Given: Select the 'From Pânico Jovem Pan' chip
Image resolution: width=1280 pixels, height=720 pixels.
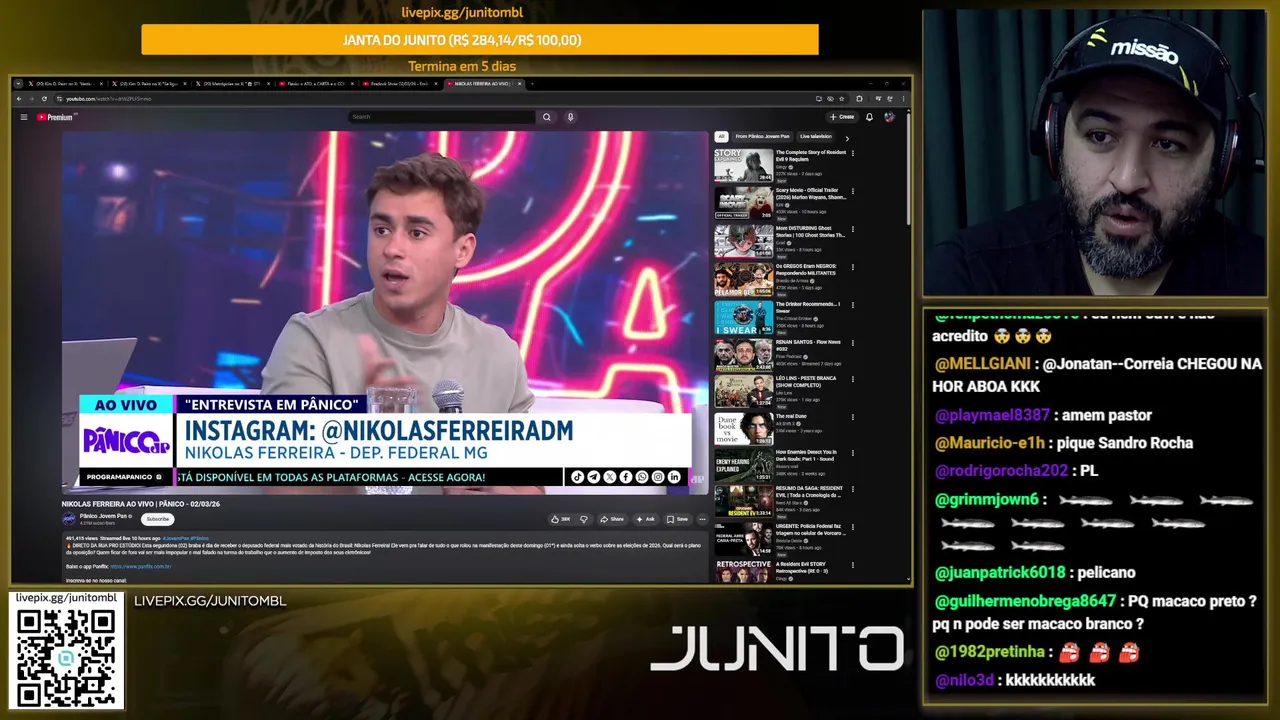Looking at the screenshot, I should pos(762,136).
